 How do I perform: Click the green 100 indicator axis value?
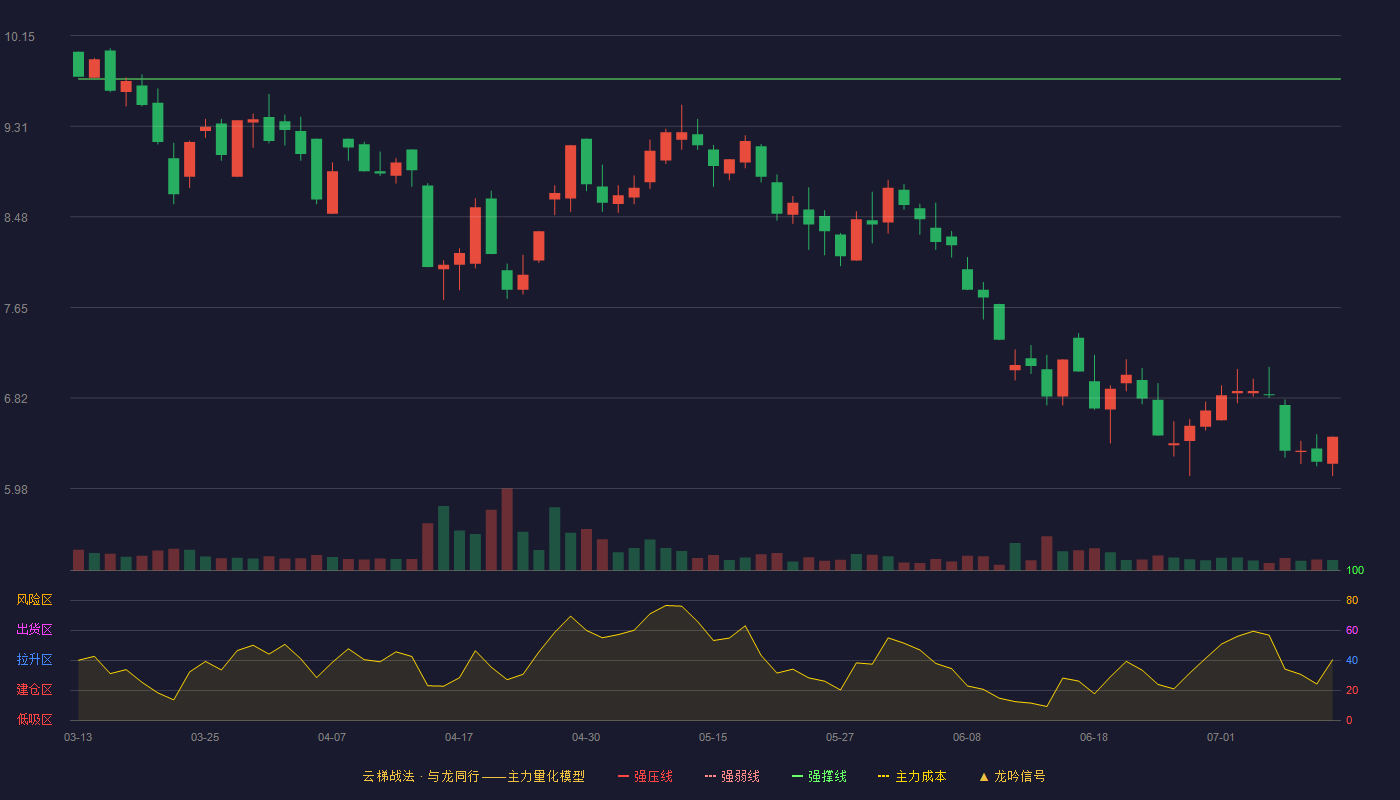(1355, 571)
